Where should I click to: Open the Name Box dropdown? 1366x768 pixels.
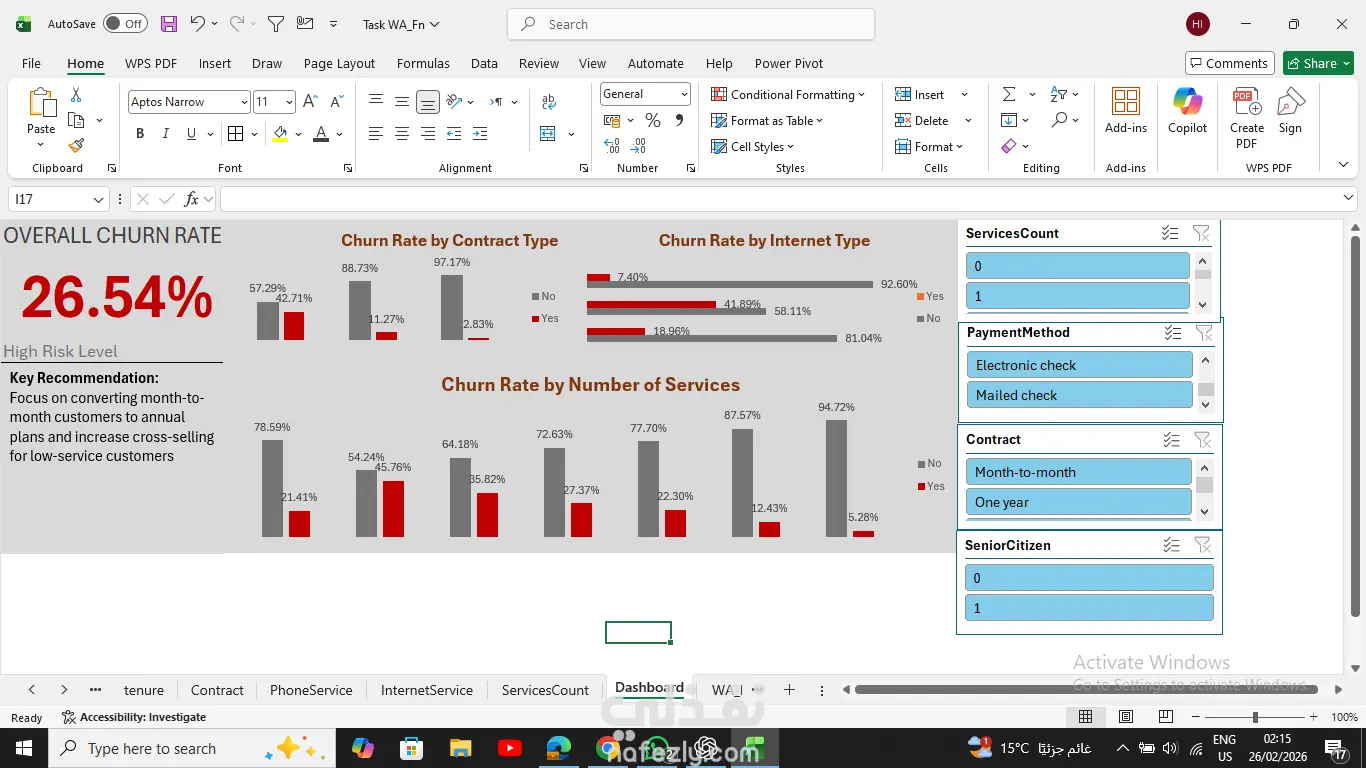(98, 199)
